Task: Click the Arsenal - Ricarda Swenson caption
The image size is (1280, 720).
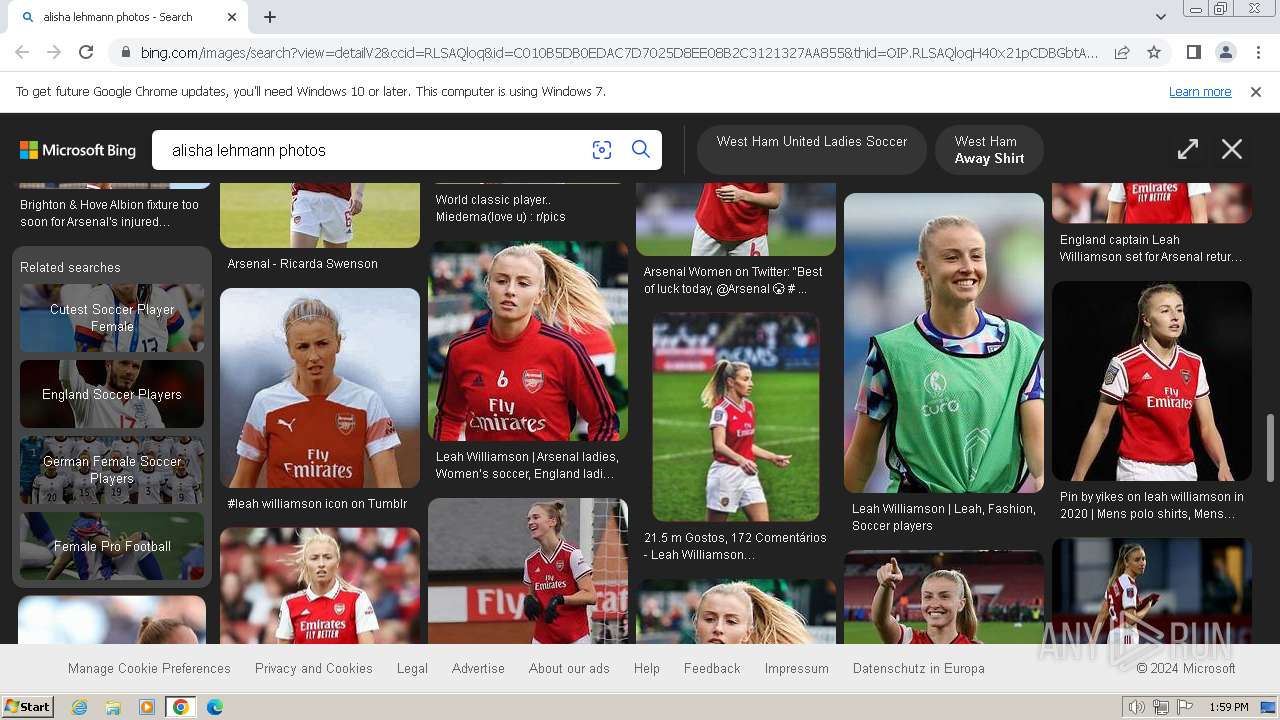Action: pos(302,264)
